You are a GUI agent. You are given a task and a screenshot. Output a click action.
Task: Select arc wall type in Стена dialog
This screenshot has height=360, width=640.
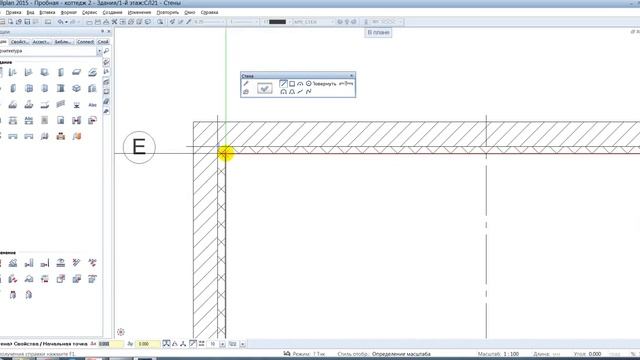click(300, 84)
